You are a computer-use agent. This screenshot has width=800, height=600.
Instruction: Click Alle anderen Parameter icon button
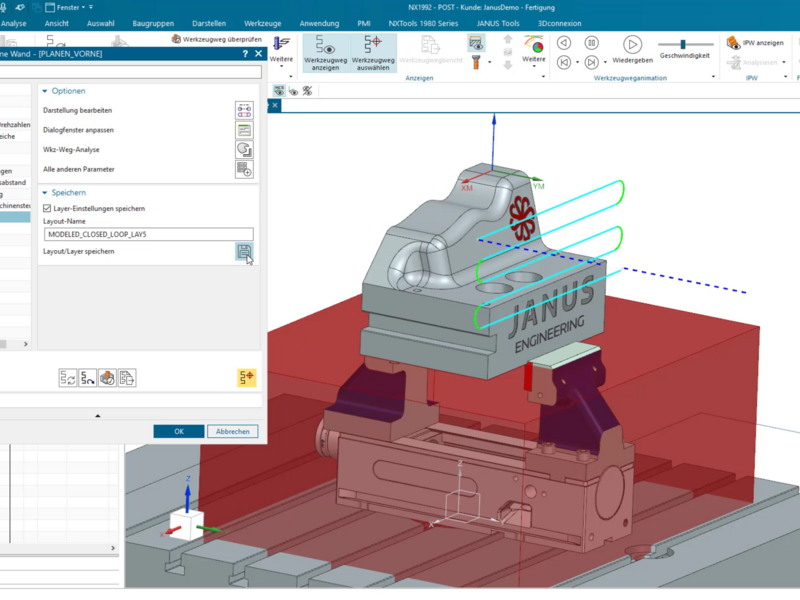(x=244, y=169)
